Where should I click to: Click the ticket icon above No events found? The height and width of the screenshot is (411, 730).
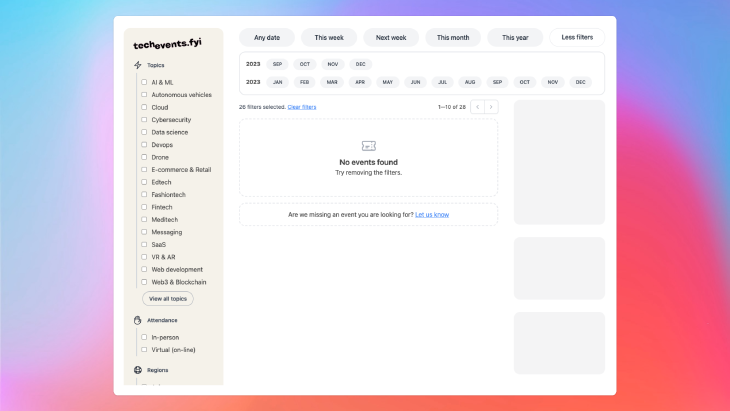coord(368,146)
